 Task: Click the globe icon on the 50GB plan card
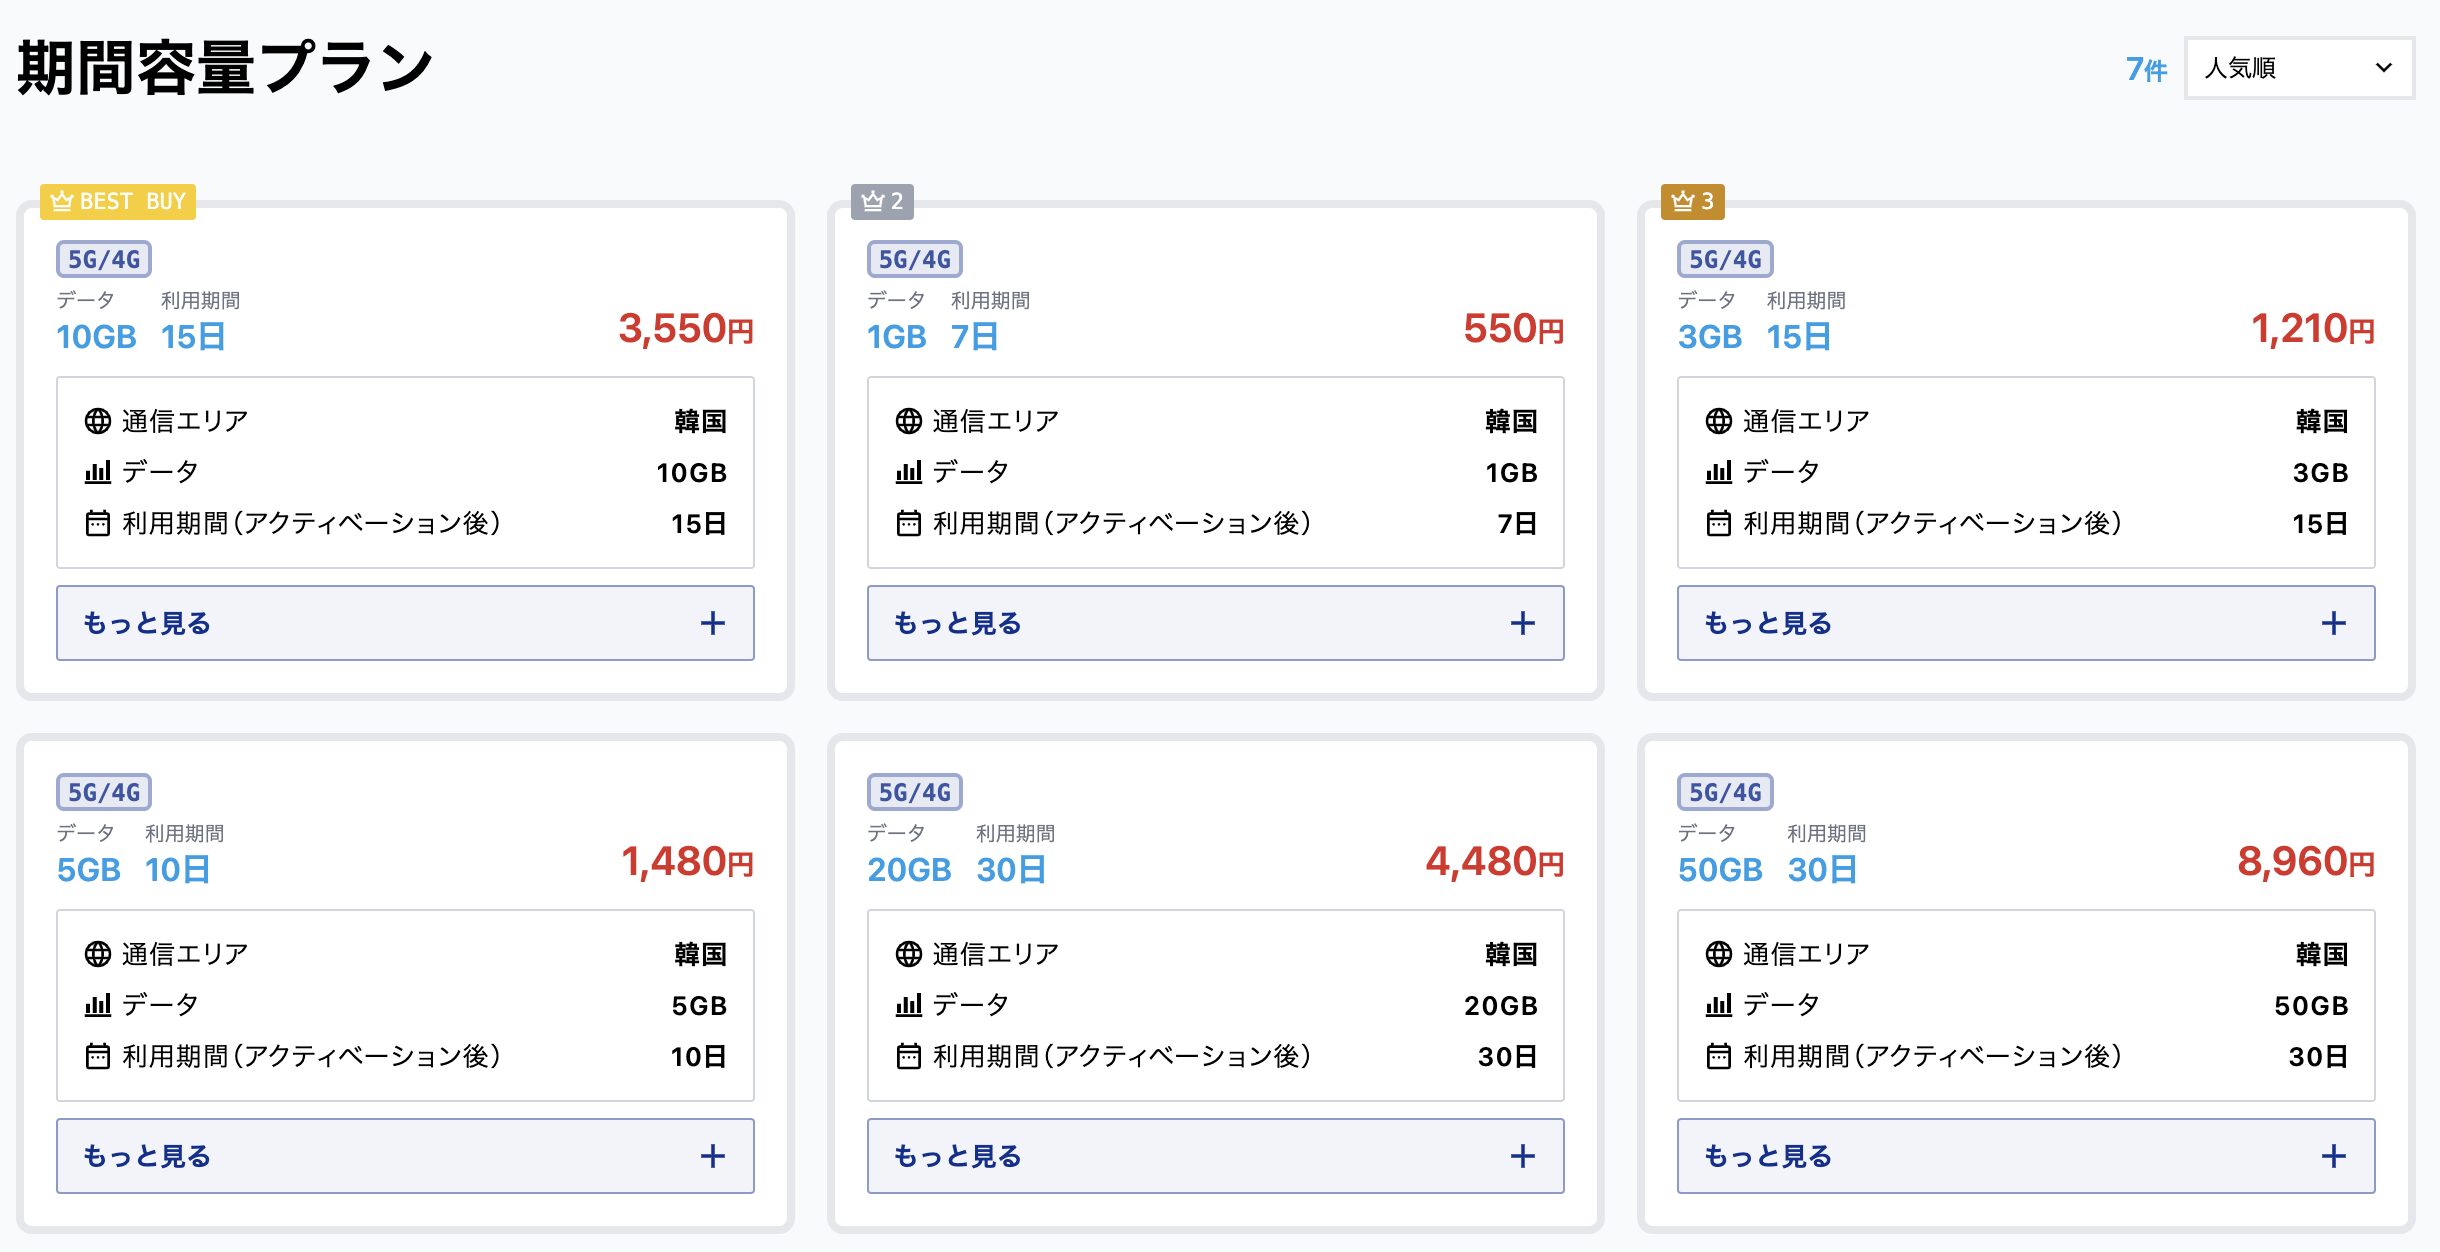coord(1718,953)
